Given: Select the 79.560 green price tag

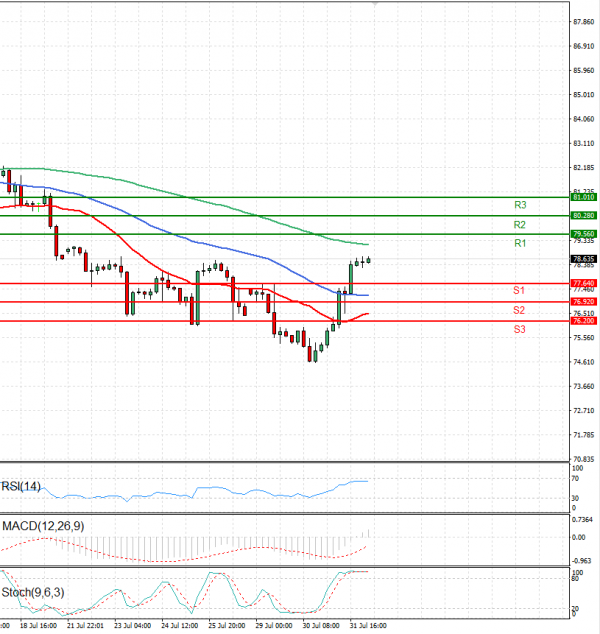Looking at the screenshot, I should (x=583, y=234).
